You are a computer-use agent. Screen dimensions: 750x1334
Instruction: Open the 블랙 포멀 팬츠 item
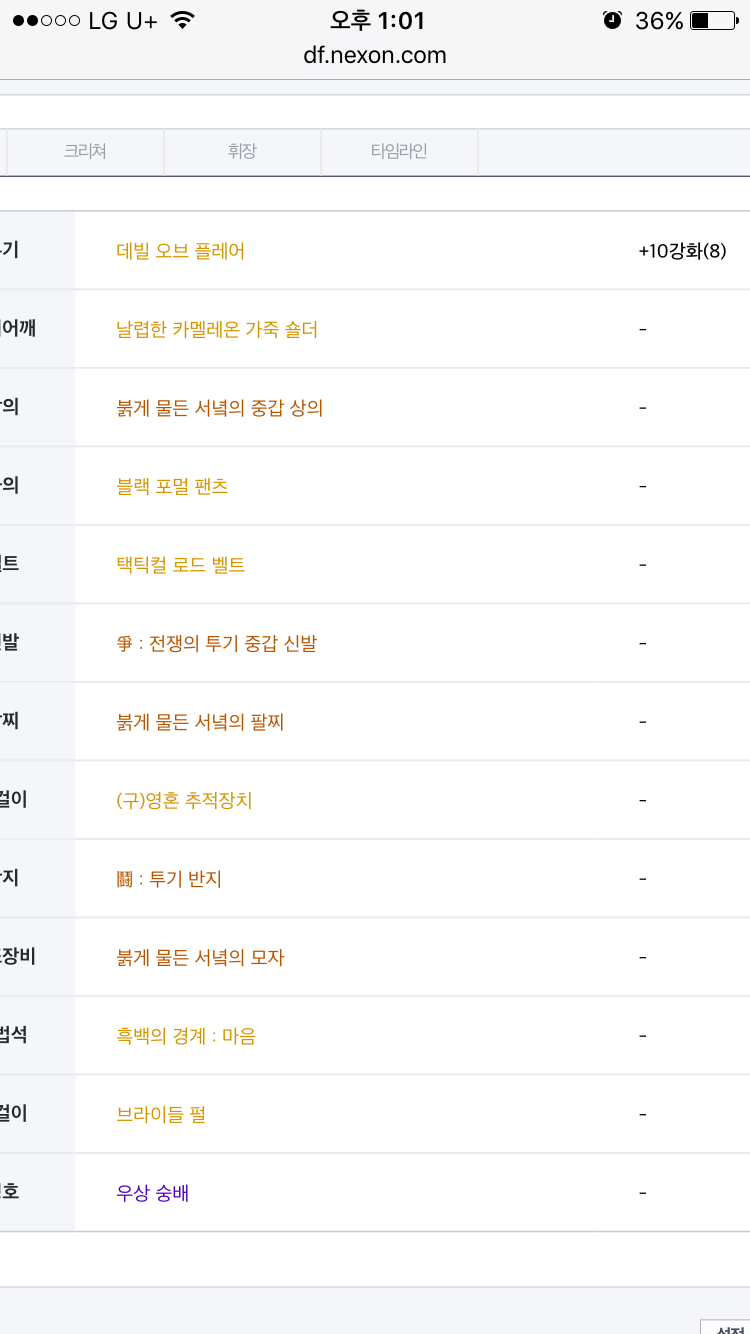tap(172, 486)
